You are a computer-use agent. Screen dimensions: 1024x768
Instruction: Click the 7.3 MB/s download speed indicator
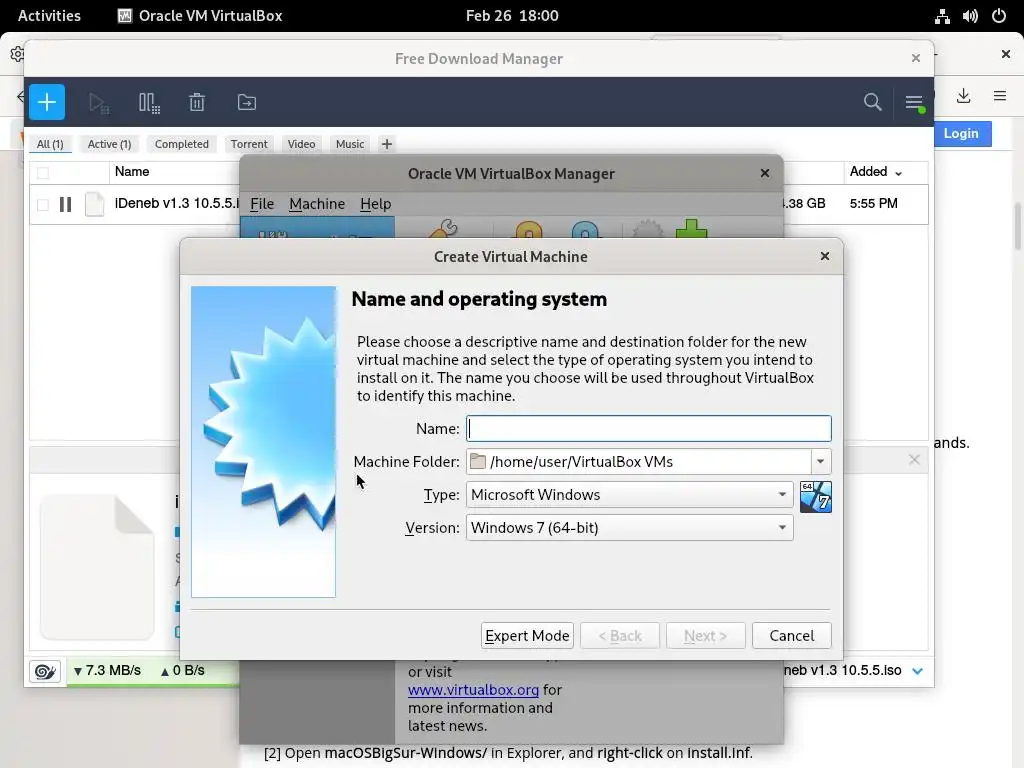point(107,671)
